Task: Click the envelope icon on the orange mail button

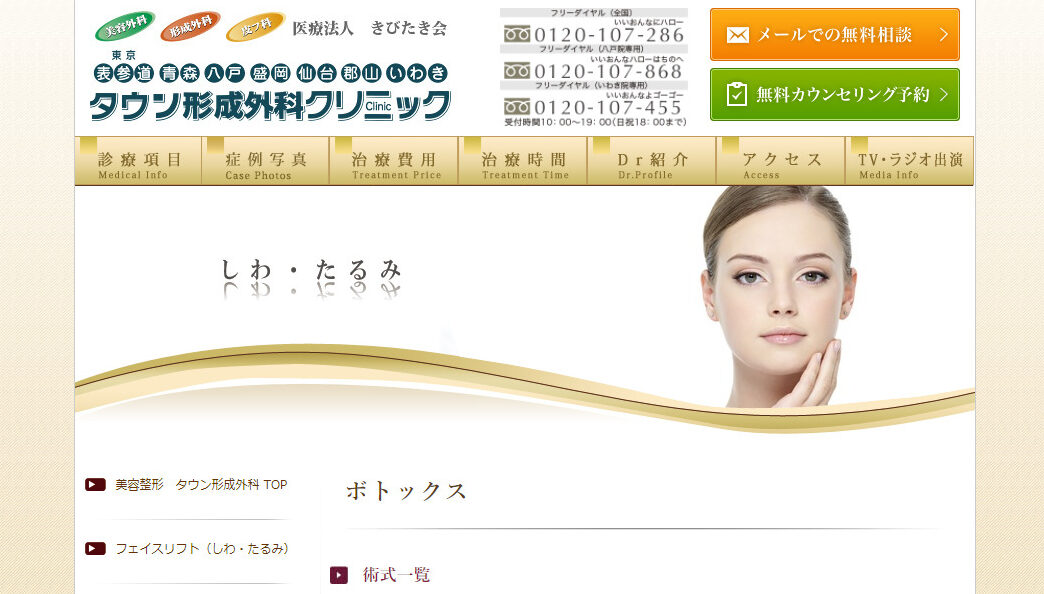Action: [737, 35]
